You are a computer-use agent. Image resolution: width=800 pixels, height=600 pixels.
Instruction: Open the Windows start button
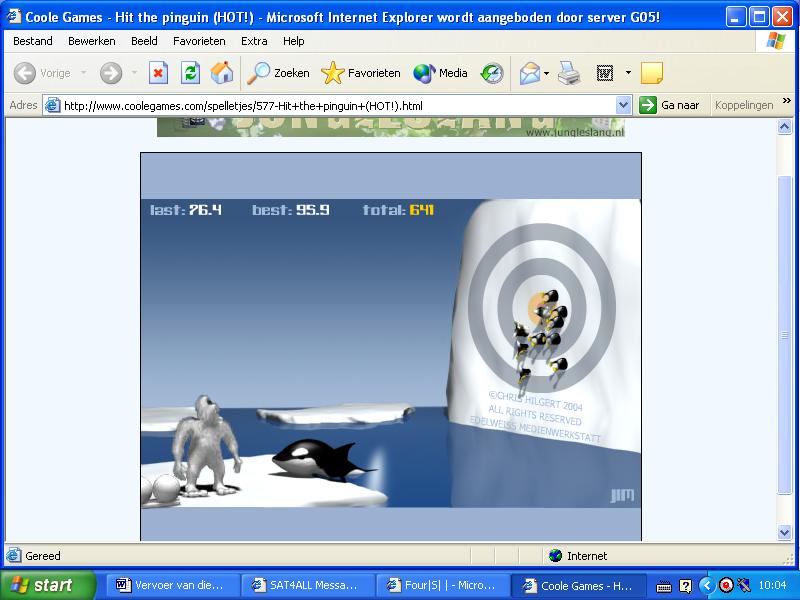coord(48,585)
